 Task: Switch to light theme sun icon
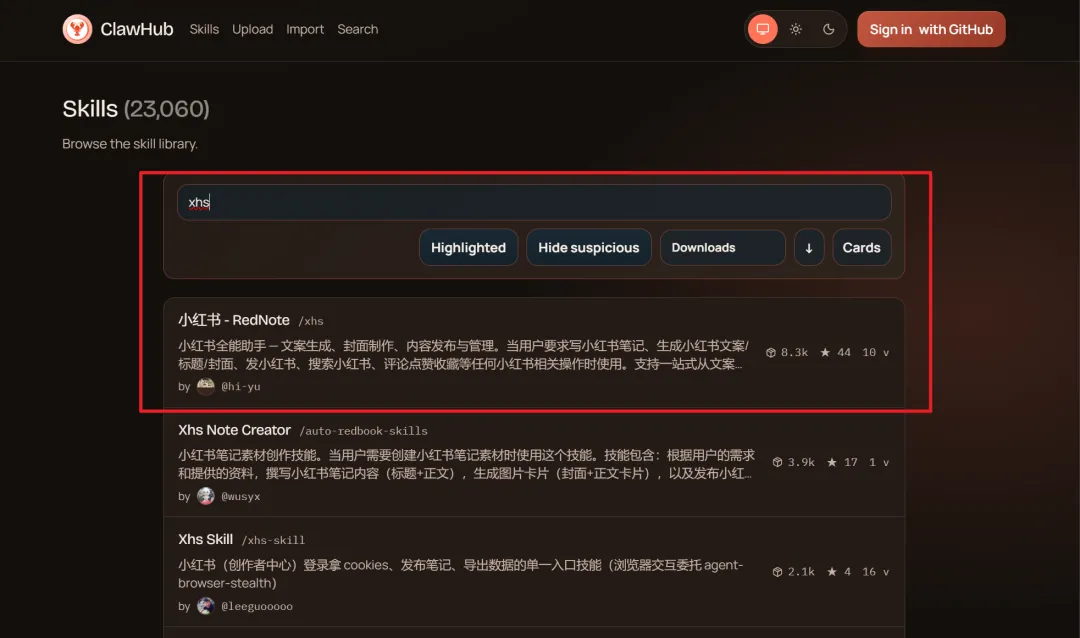796,29
